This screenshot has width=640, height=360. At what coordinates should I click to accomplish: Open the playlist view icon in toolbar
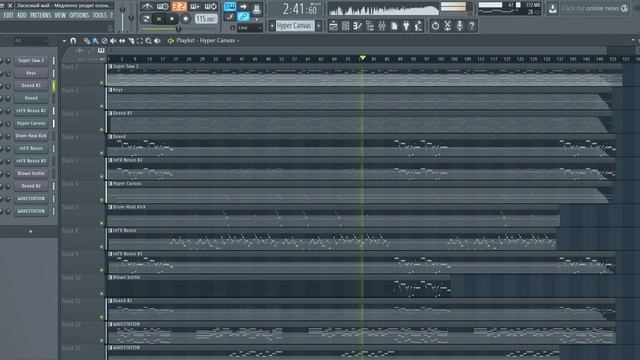tap(333, 26)
